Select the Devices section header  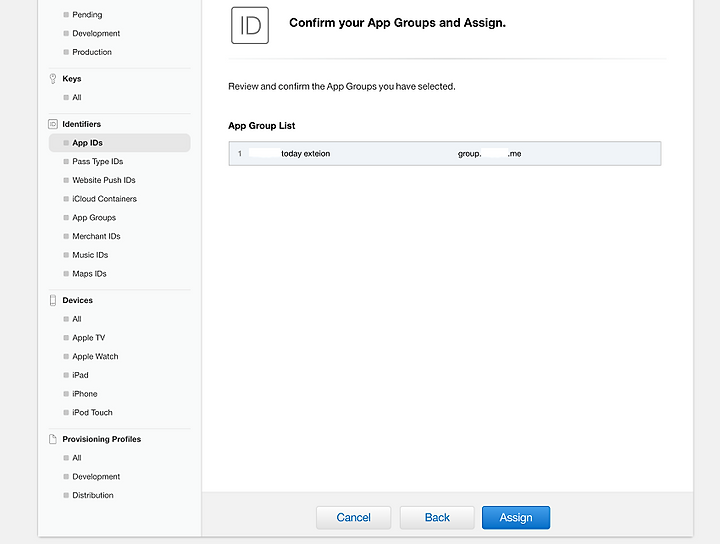78,300
